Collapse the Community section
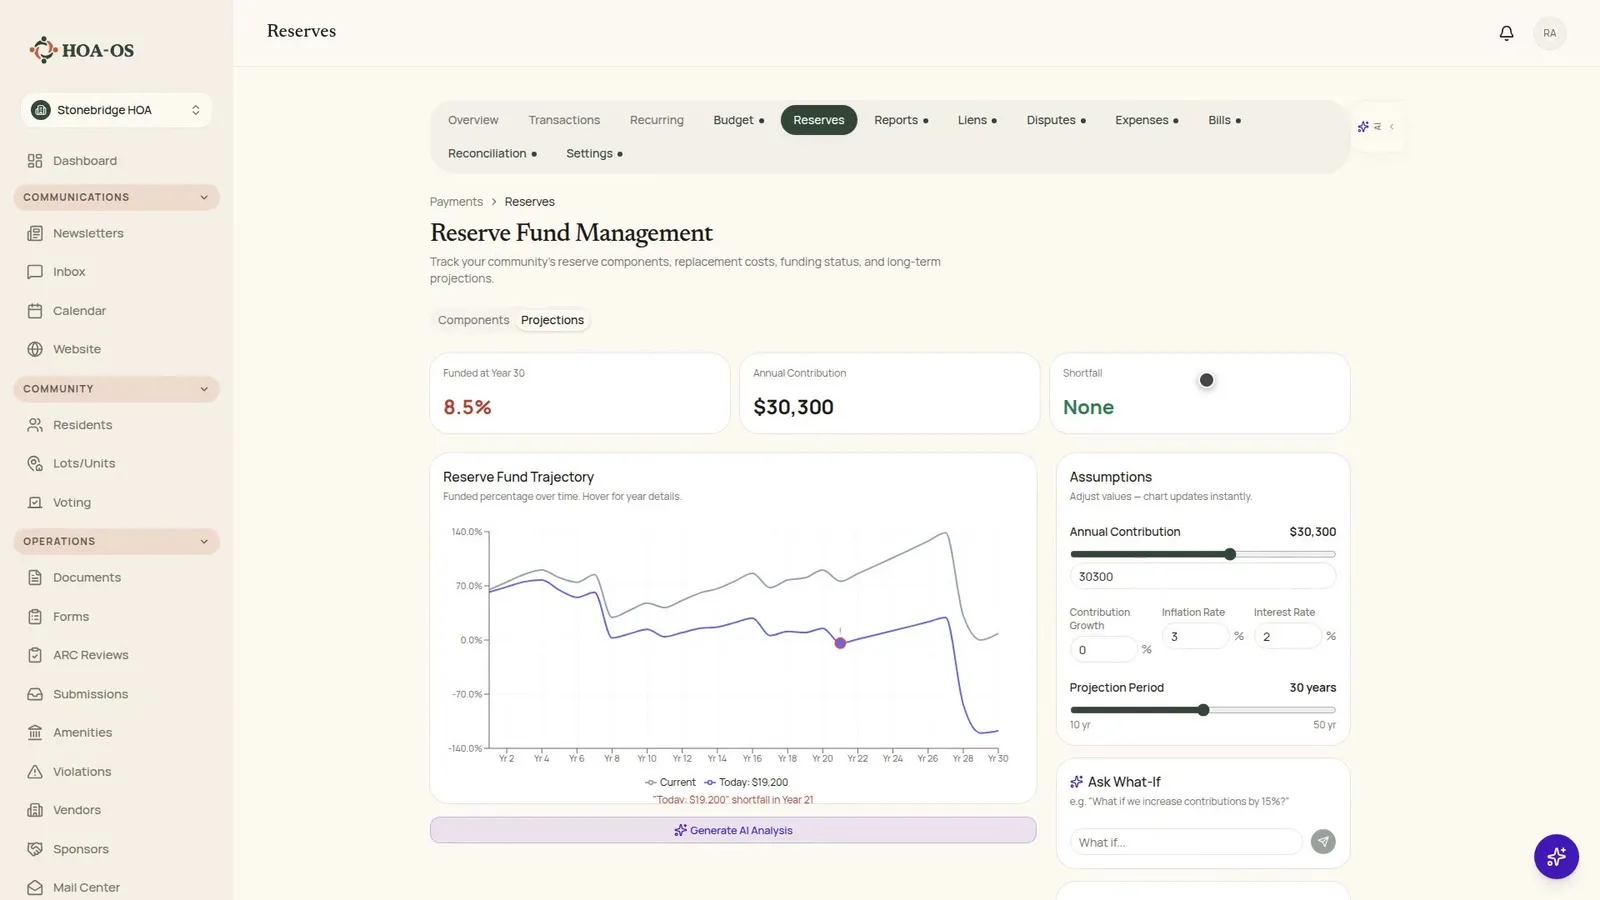The height and width of the screenshot is (900, 1600). [116, 389]
